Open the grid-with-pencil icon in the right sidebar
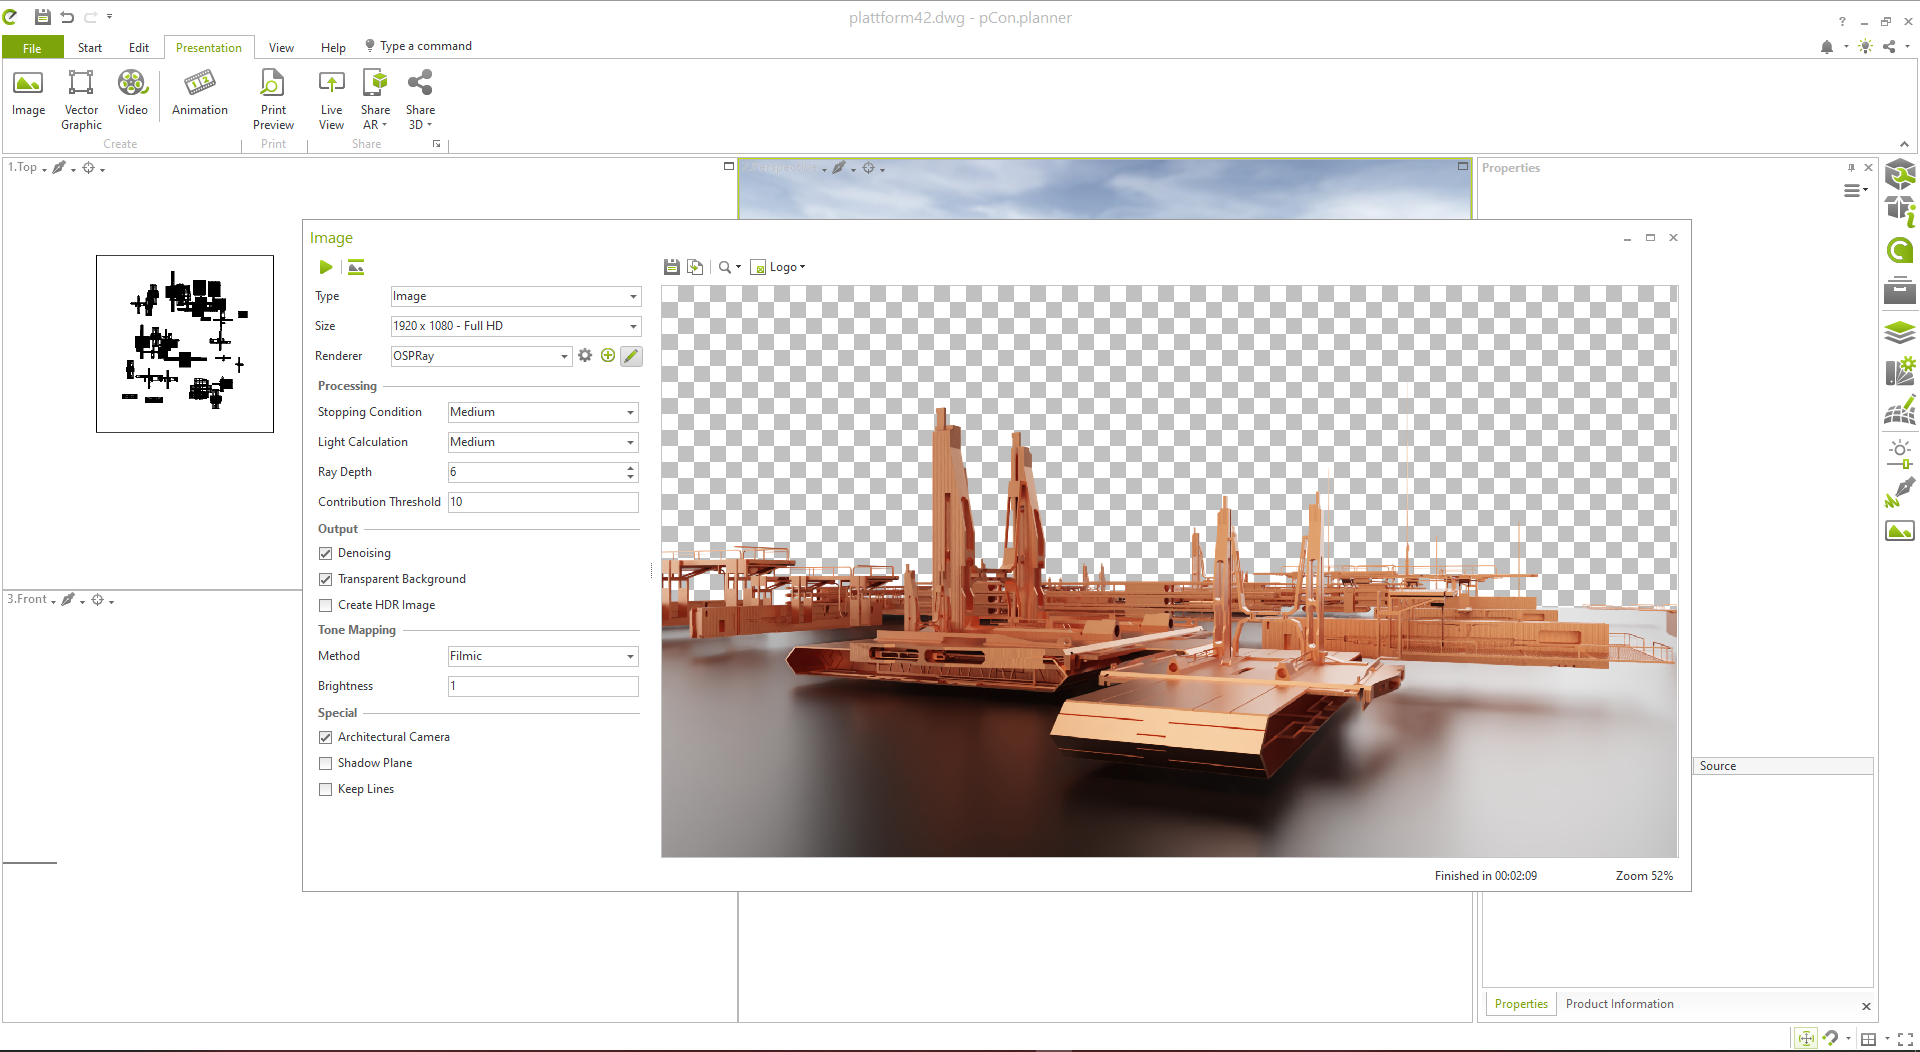This screenshot has width=1920, height=1052. click(x=1900, y=410)
